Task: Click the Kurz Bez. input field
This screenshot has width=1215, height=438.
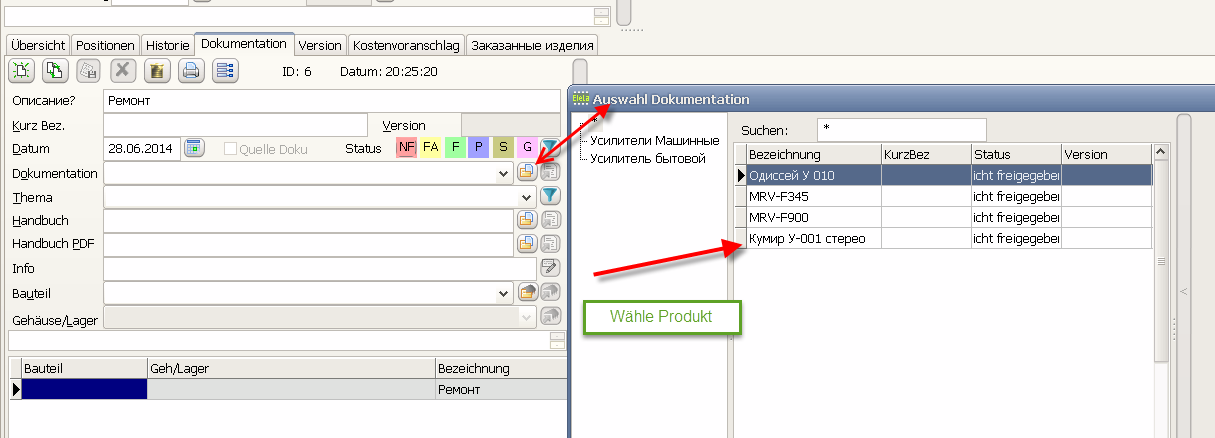Action: point(235,125)
